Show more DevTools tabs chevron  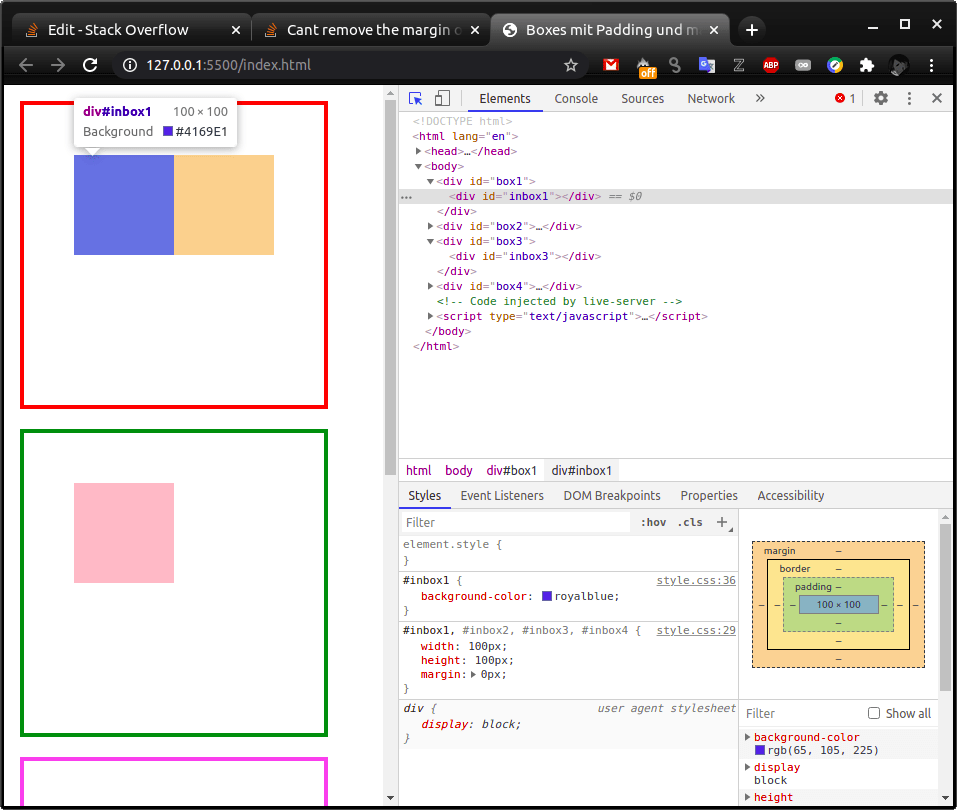760,98
